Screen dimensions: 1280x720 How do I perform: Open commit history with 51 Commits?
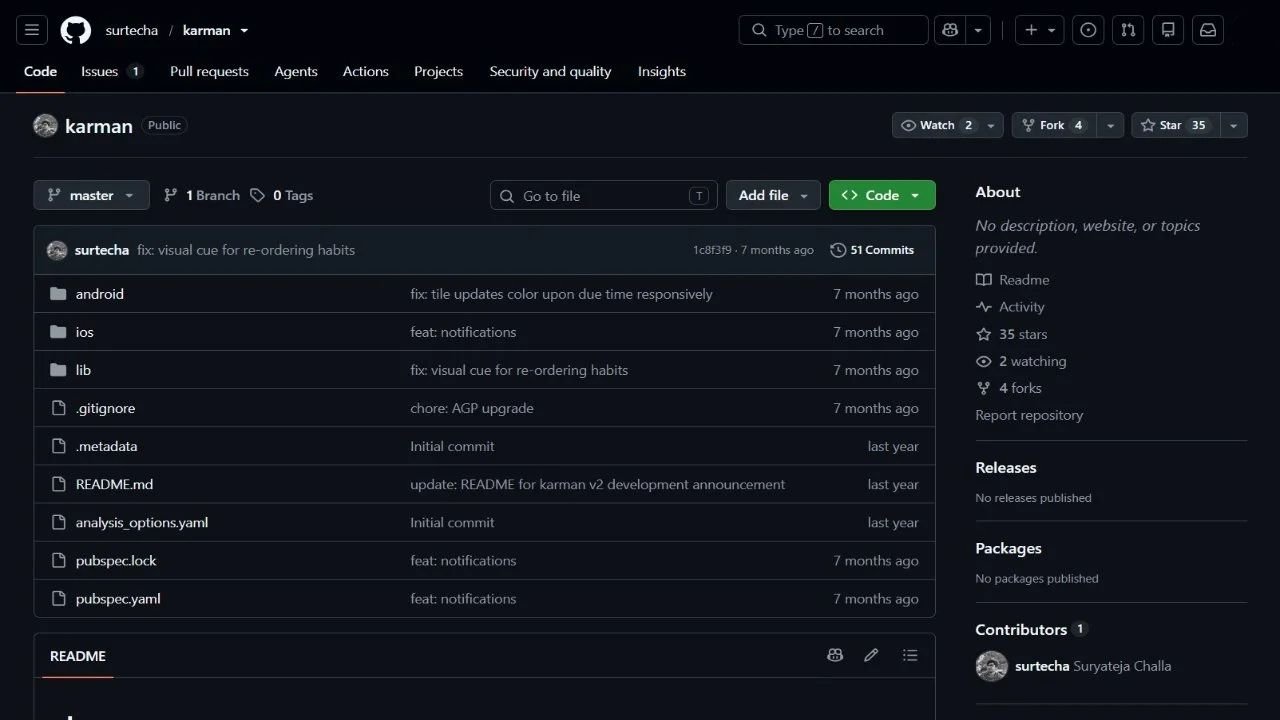(x=872, y=250)
